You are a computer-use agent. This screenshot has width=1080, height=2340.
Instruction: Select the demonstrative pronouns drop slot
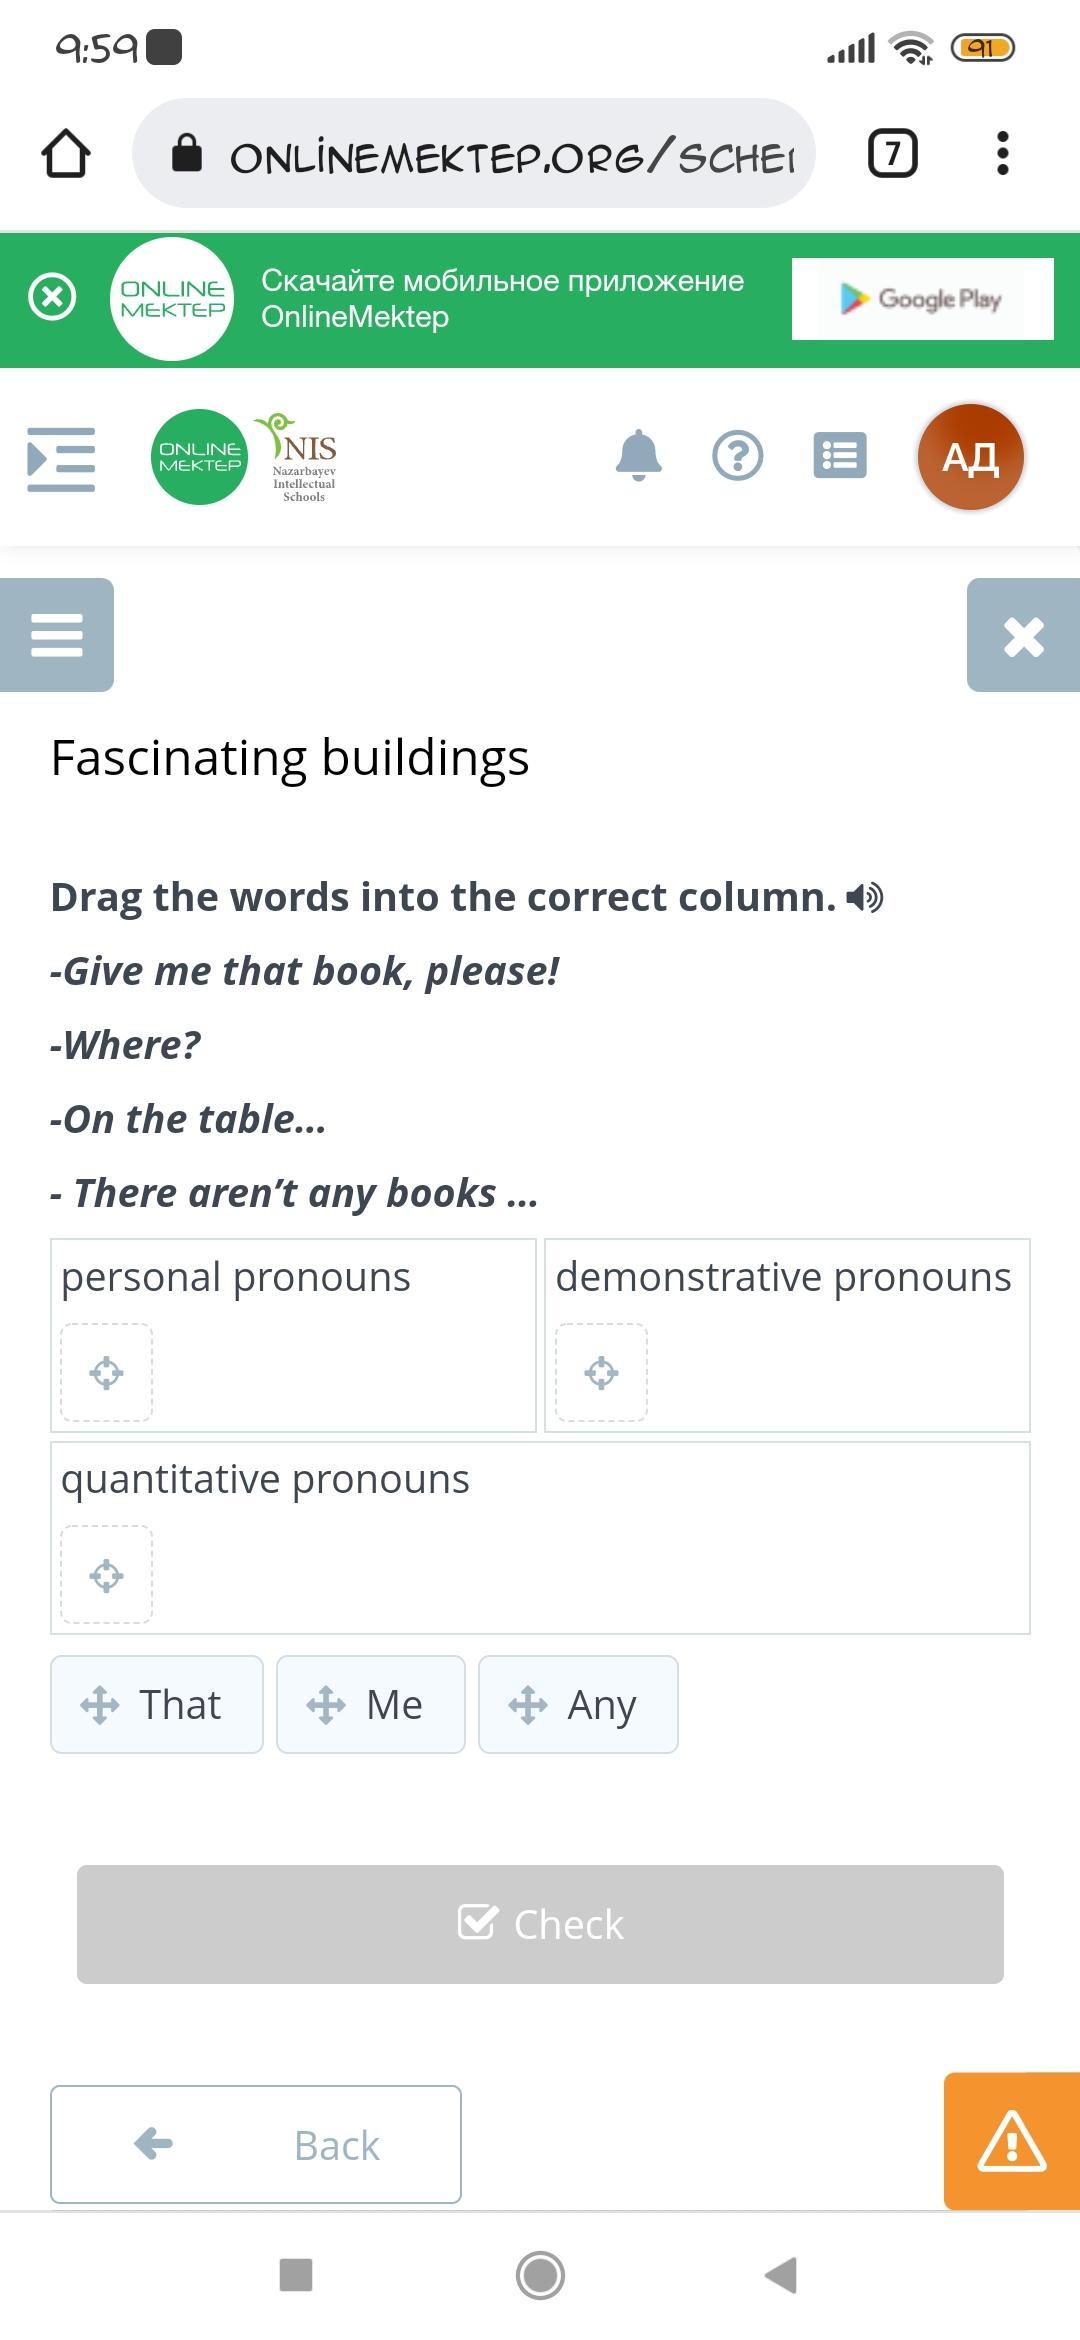[602, 1373]
